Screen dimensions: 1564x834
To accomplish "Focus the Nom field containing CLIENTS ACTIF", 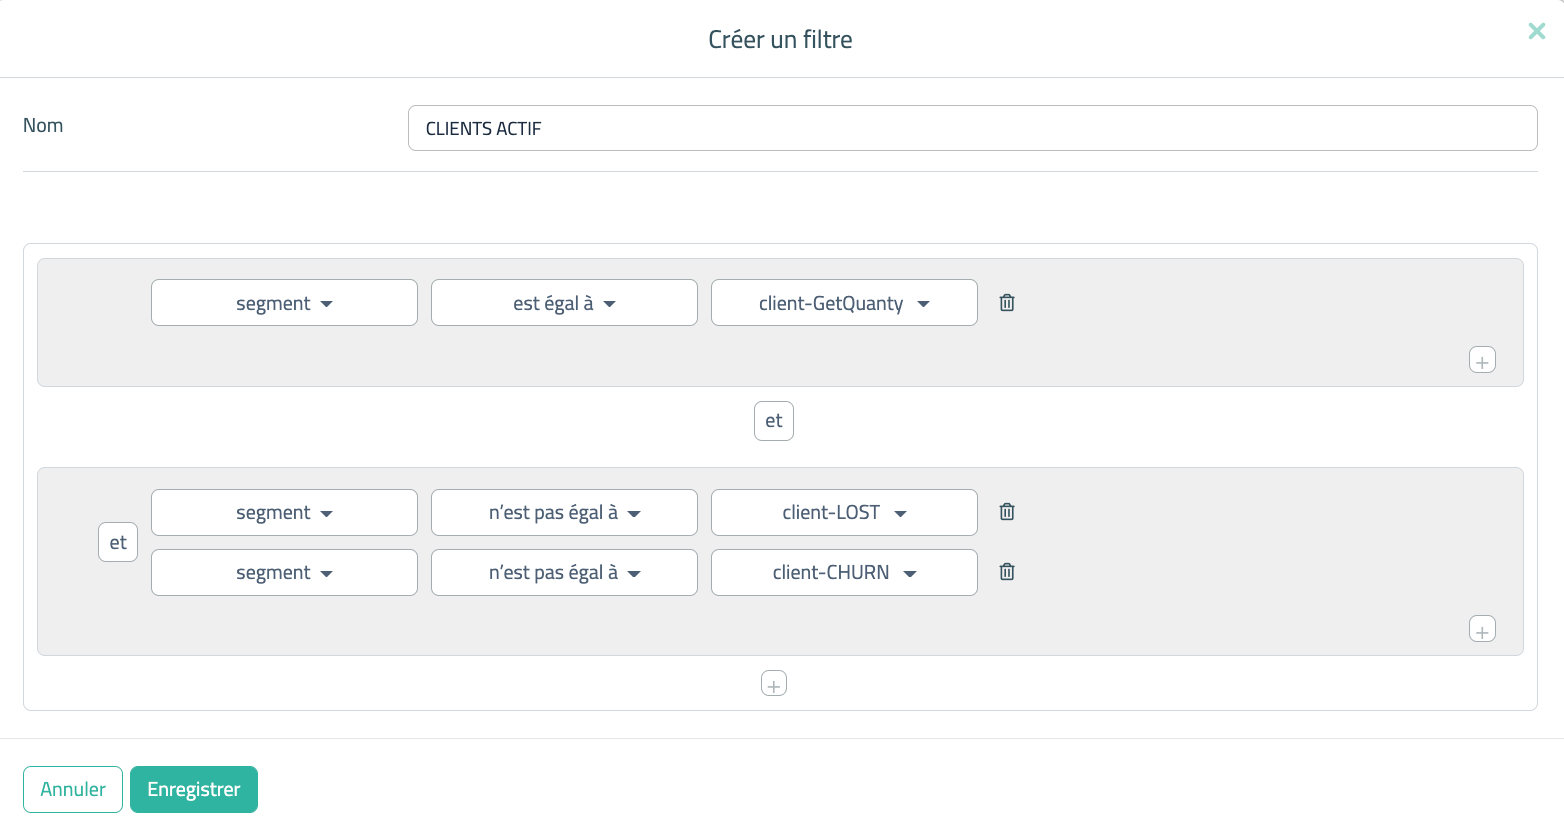I will (972, 128).
